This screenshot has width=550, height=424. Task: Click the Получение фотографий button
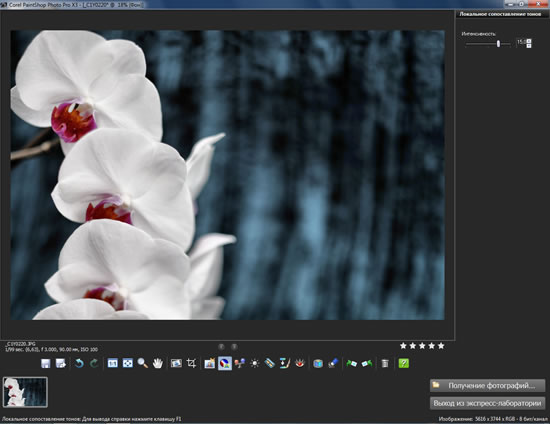pos(487,386)
